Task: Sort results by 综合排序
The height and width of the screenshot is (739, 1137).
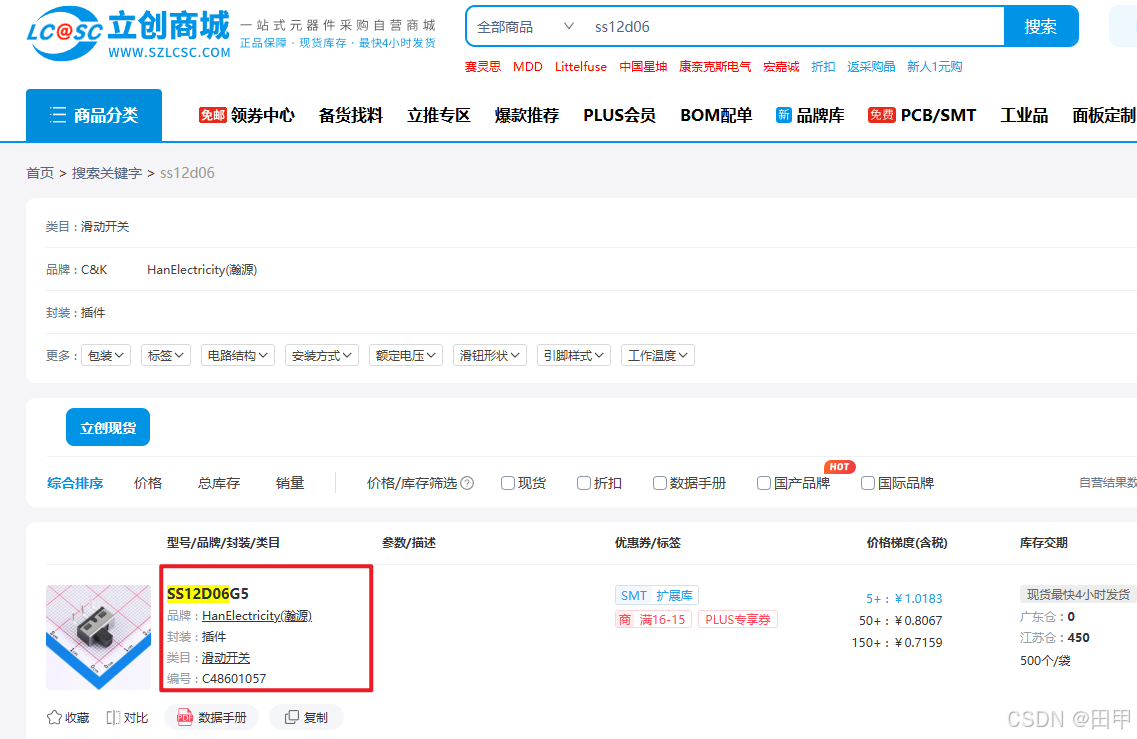Action: tap(75, 483)
